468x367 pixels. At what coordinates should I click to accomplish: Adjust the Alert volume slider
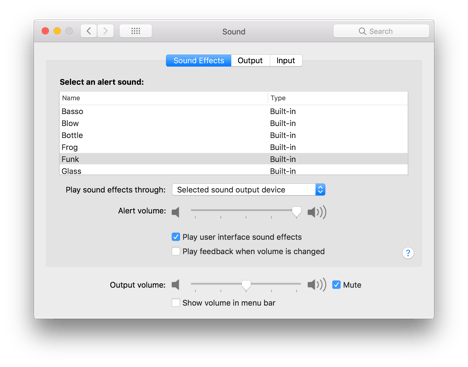[296, 211]
